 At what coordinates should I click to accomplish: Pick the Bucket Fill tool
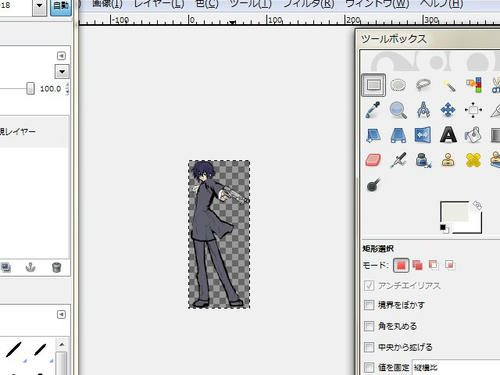[473, 135]
